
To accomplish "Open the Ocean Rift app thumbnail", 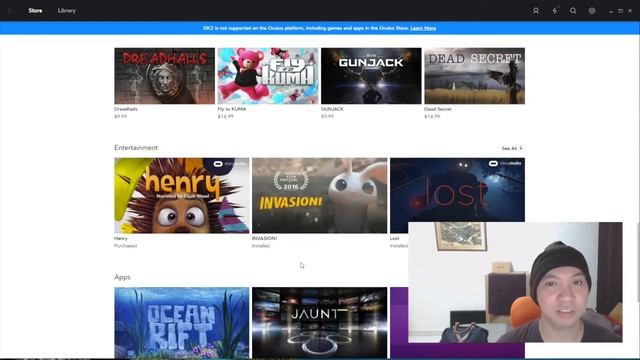I will coord(182,322).
